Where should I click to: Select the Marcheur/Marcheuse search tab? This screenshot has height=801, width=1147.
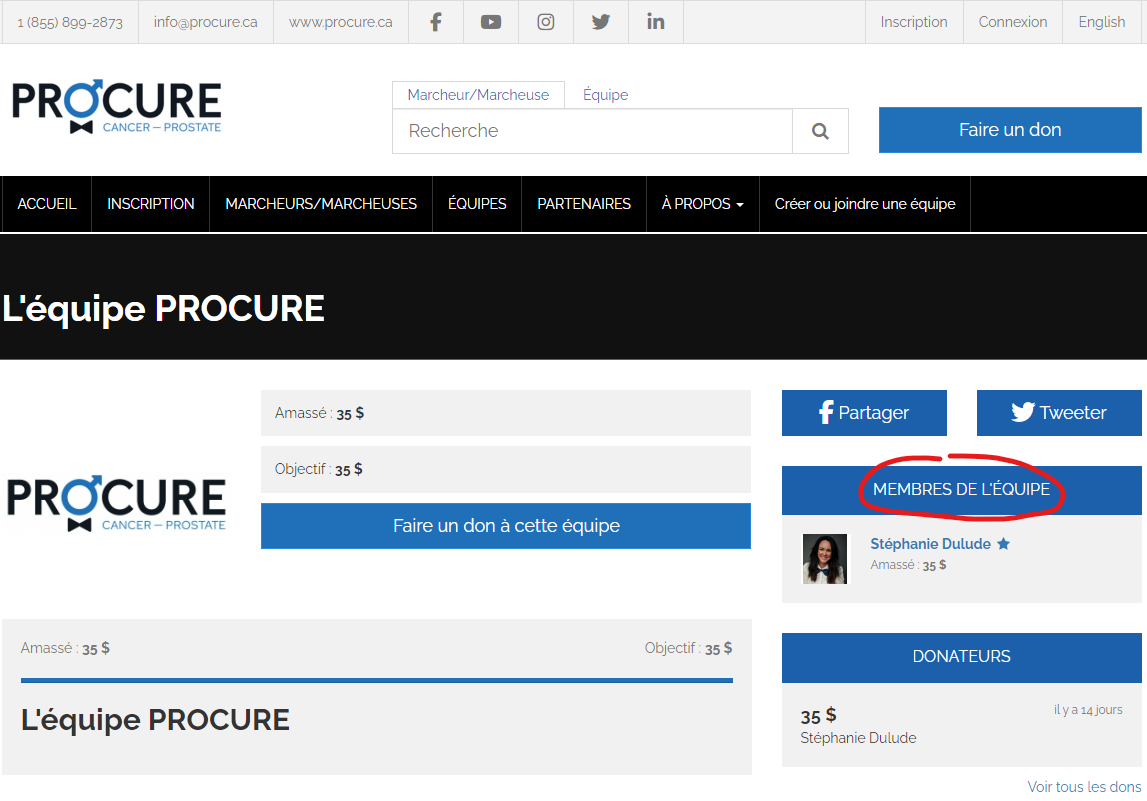pyautogui.click(x=478, y=95)
